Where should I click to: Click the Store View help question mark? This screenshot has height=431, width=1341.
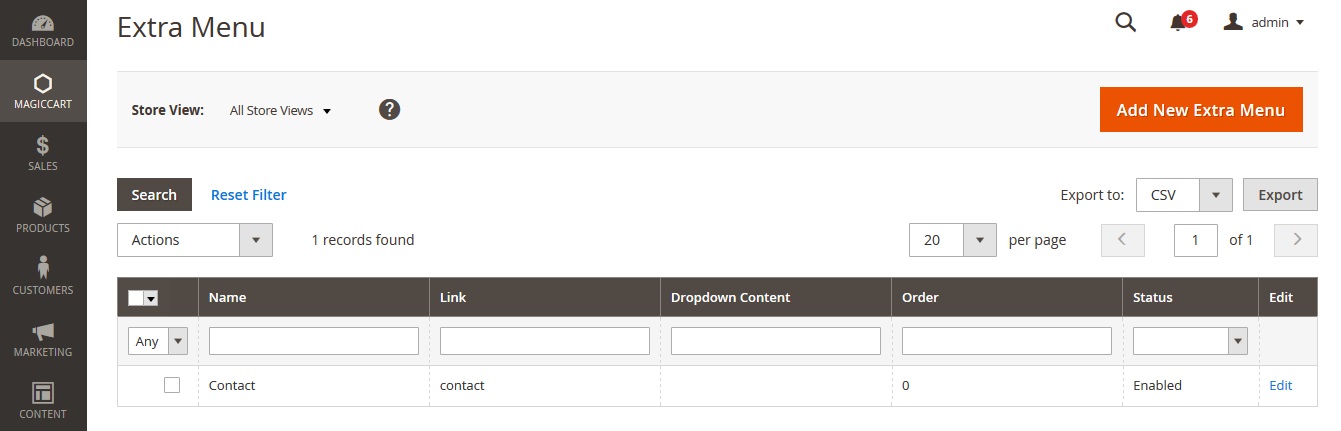coord(390,110)
